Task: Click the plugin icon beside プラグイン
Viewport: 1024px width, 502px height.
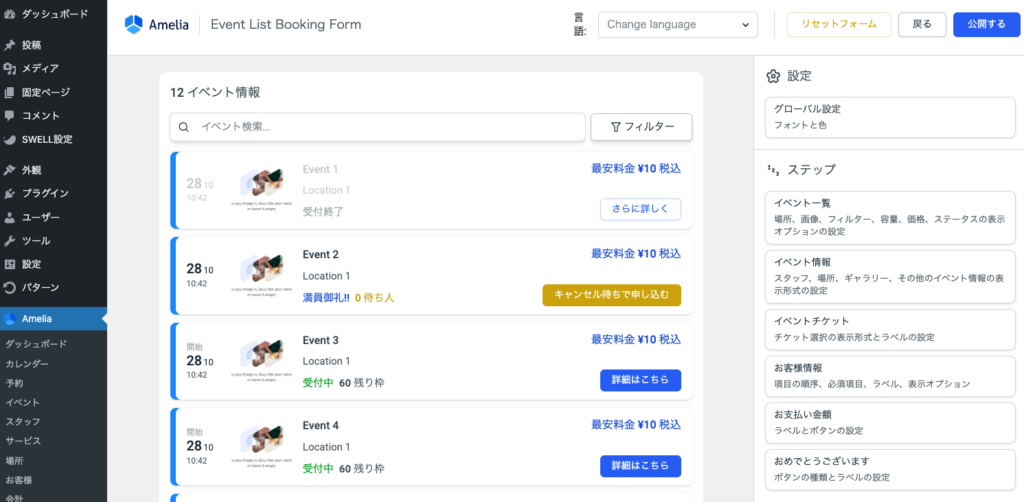Action: pos(10,193)
